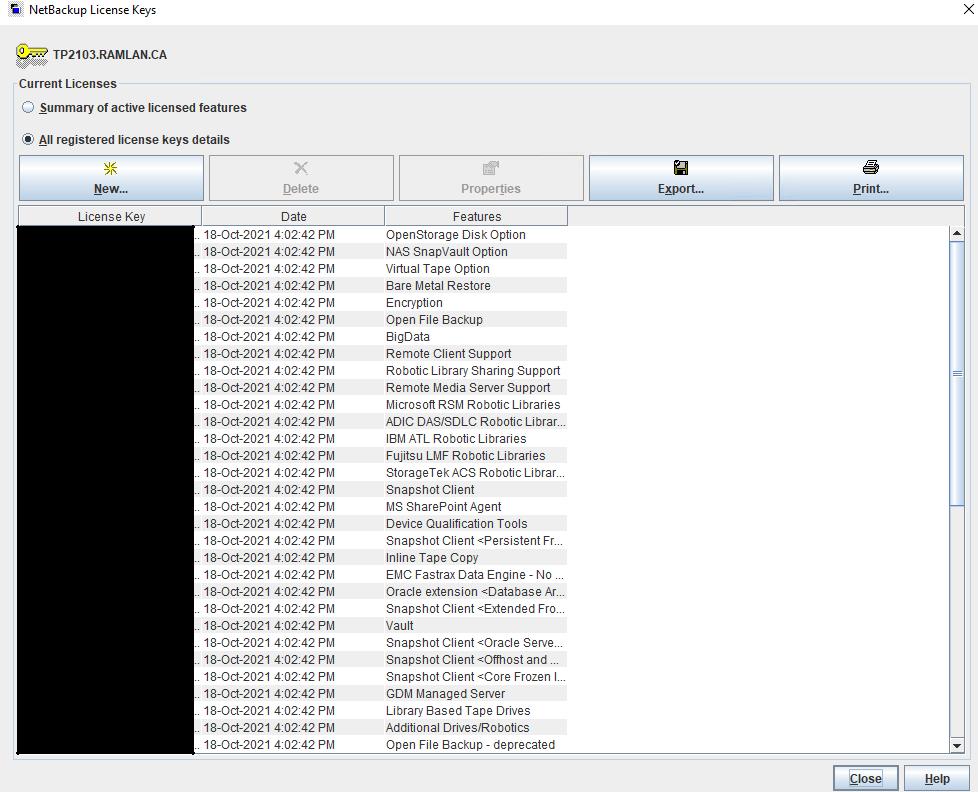The width and height of the screenshot is (978, 792).
Task: Select the StorageTek ACS Robotic Libraries row
Action: [x=293, y=473]
